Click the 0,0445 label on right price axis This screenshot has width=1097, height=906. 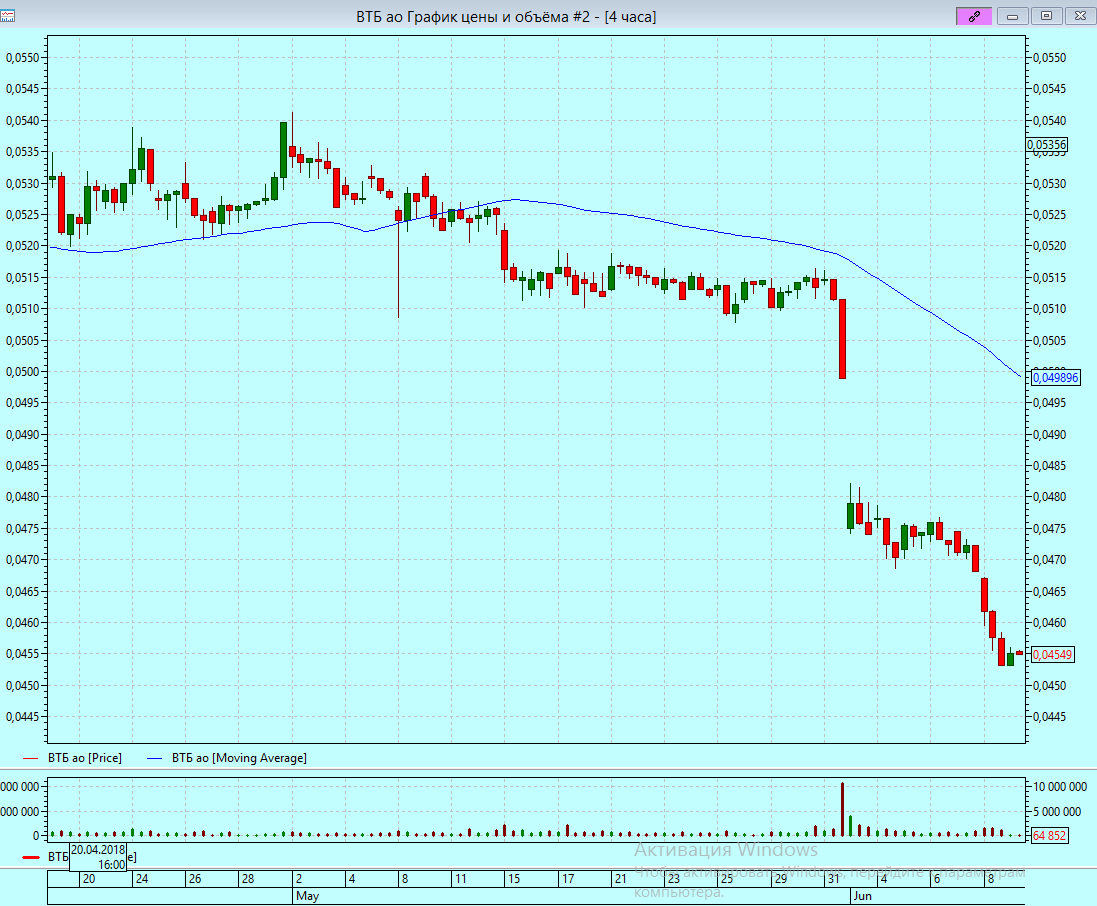tap(1050, 717)
